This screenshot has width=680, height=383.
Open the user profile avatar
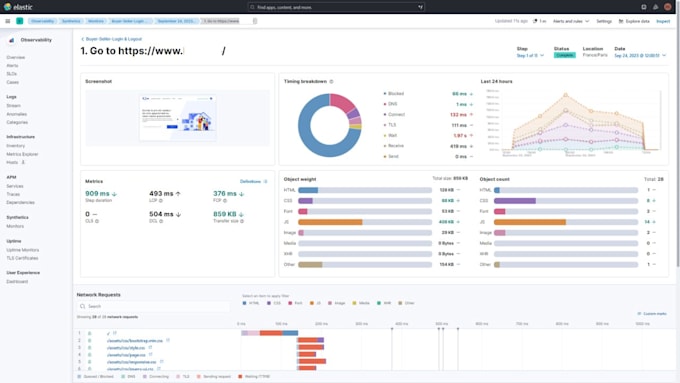click(667, 7)
